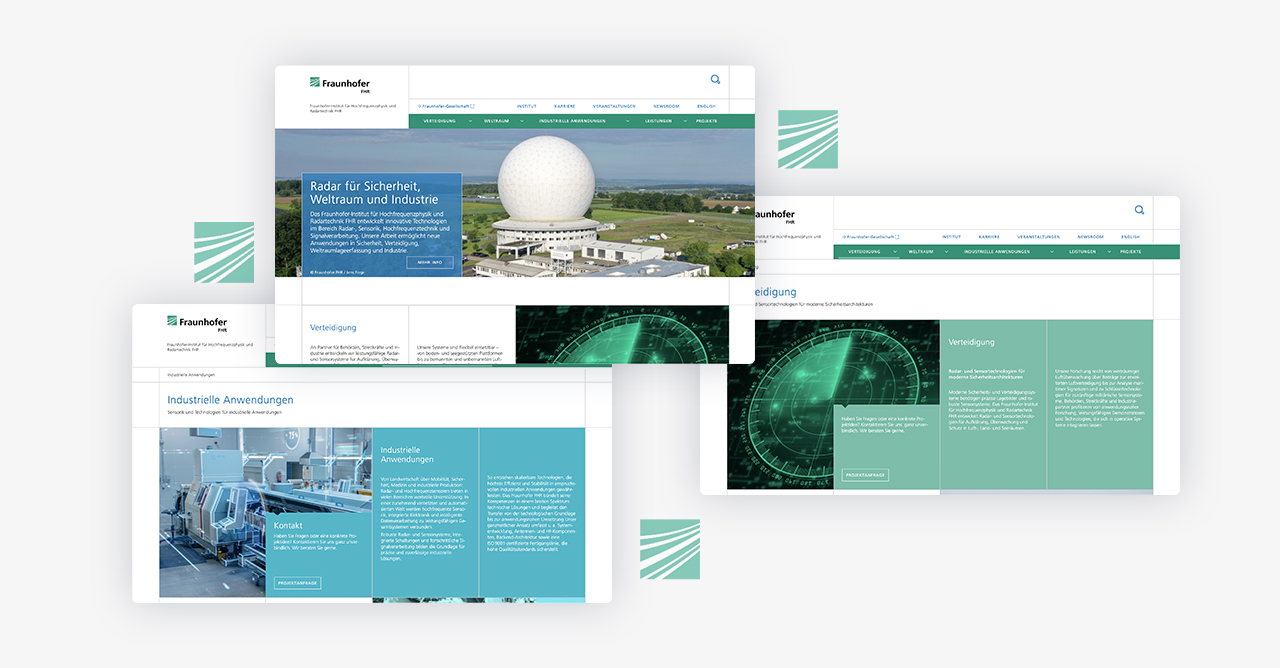Select PROJEKTE in homepage window green menu bar
The width and height of the screenshot is (1280, 668).
[x=707, y=121]
